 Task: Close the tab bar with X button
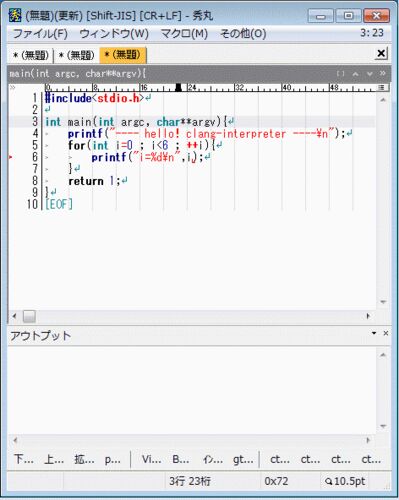tap(381, 53)
